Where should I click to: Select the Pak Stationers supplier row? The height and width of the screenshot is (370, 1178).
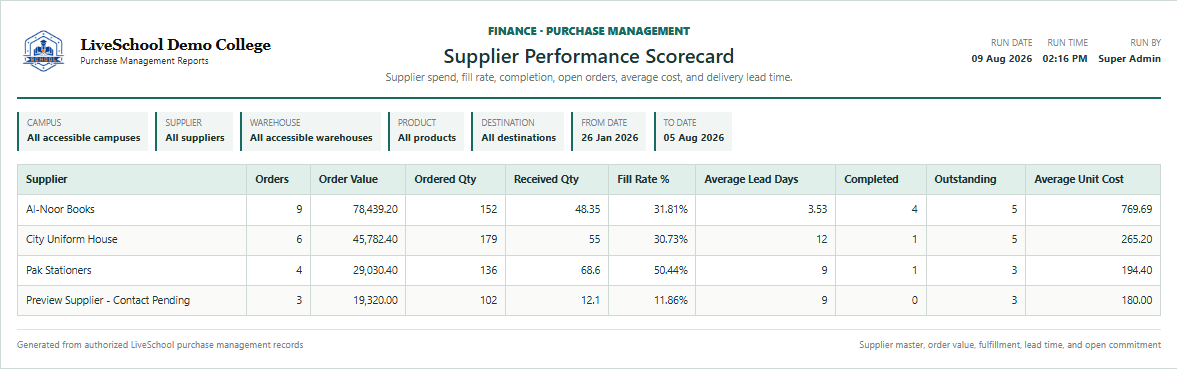click(x=590, y=270)
